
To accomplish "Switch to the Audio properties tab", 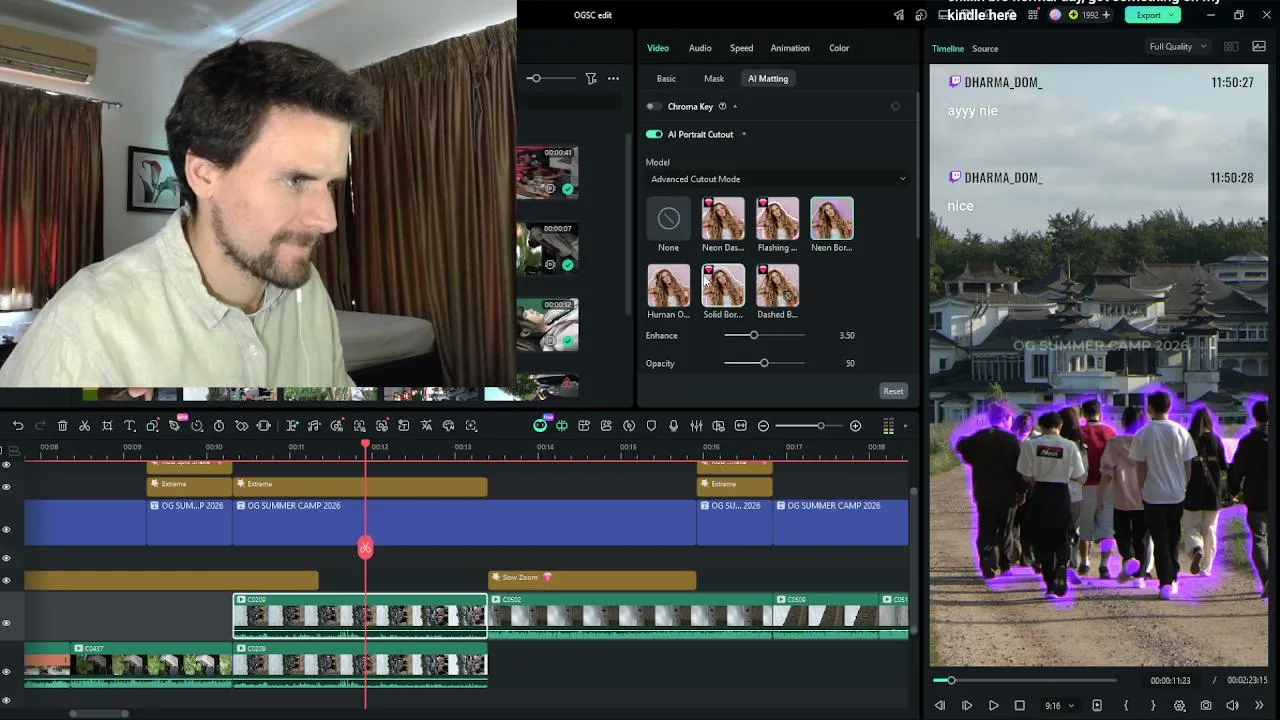I will click(x=700, y=48).
